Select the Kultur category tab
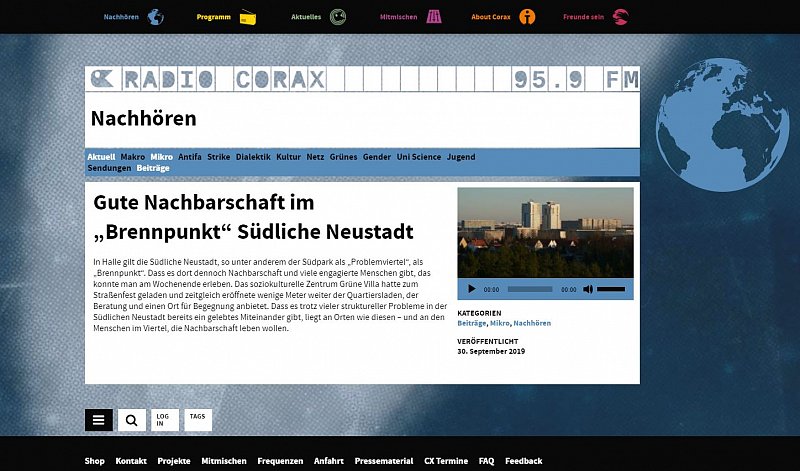The height and width of the screenshot is (471, 800). pos(288,157)
